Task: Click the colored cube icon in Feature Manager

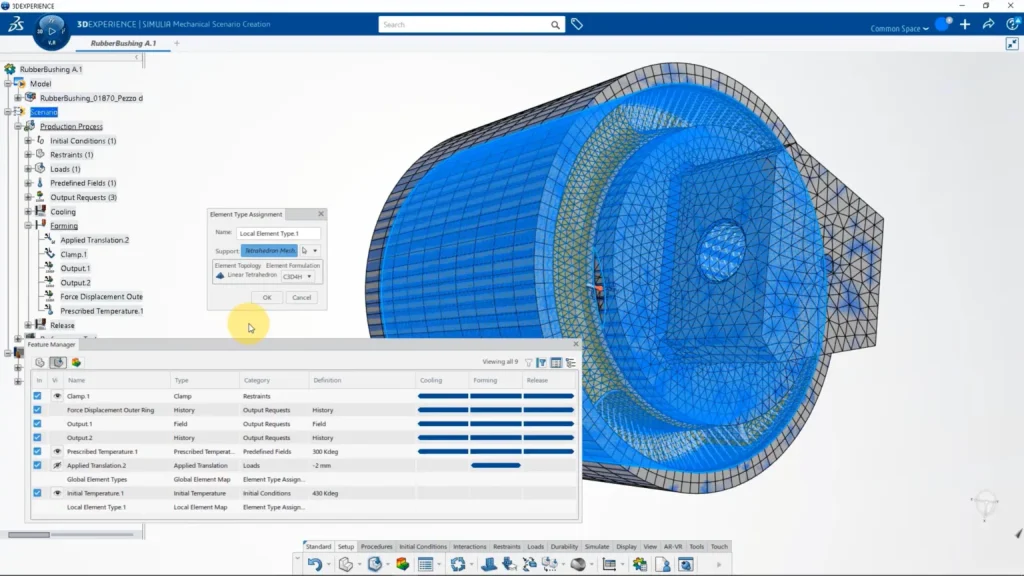Action: coord(76,362)
